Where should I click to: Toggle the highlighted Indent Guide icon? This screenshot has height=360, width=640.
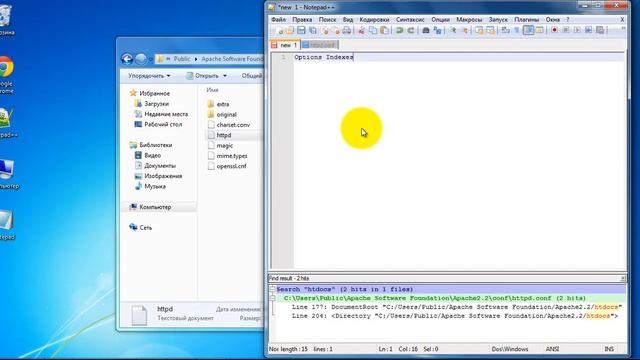[x=528, y=30]
